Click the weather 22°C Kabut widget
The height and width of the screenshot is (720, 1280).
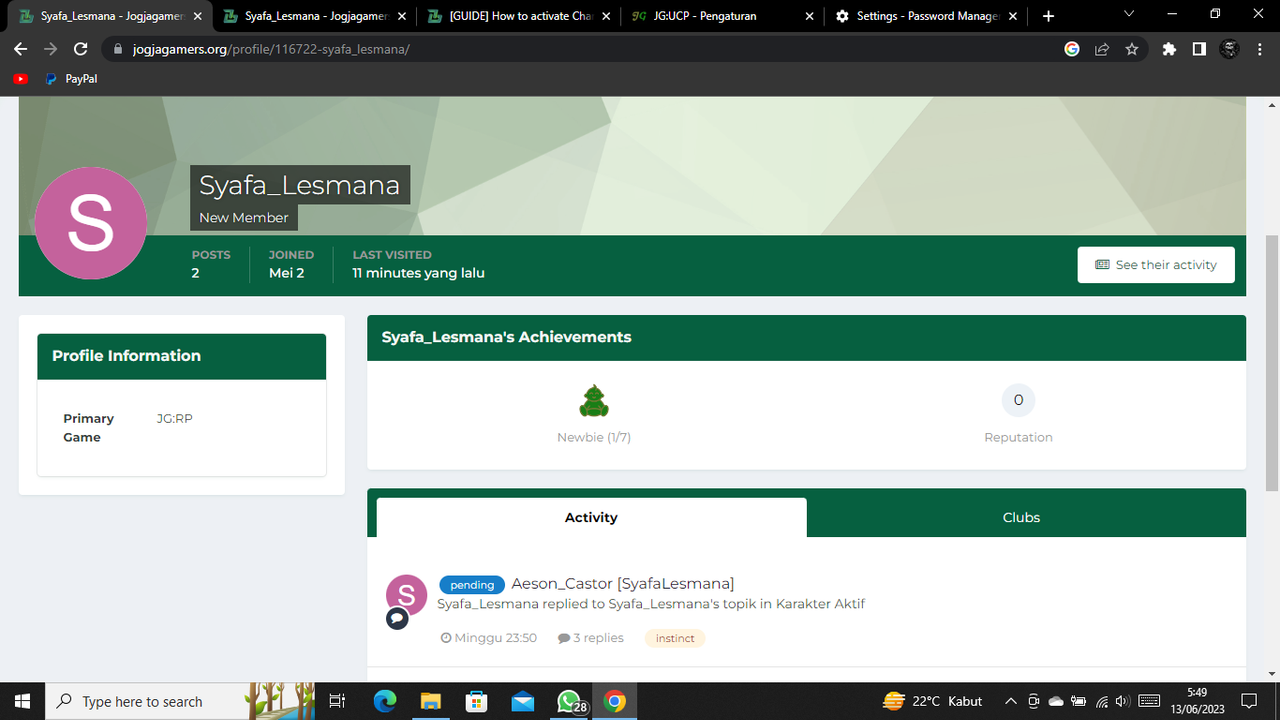click(x=934, y=701)
